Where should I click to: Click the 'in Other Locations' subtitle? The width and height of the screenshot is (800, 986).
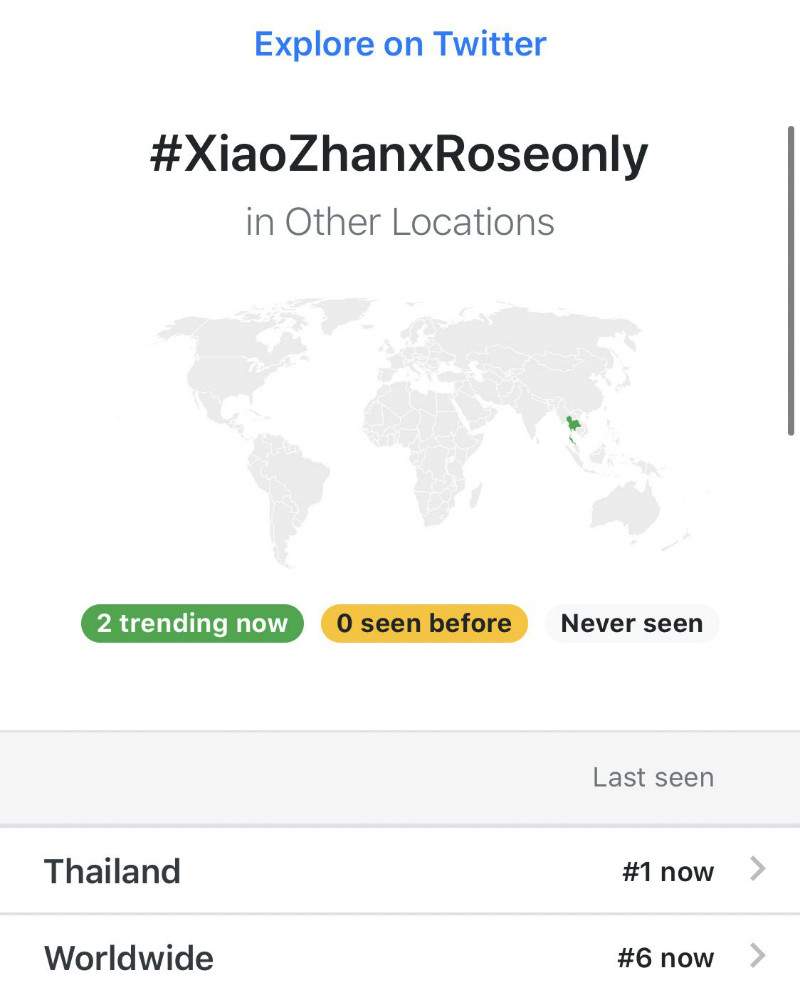(400, 222)
